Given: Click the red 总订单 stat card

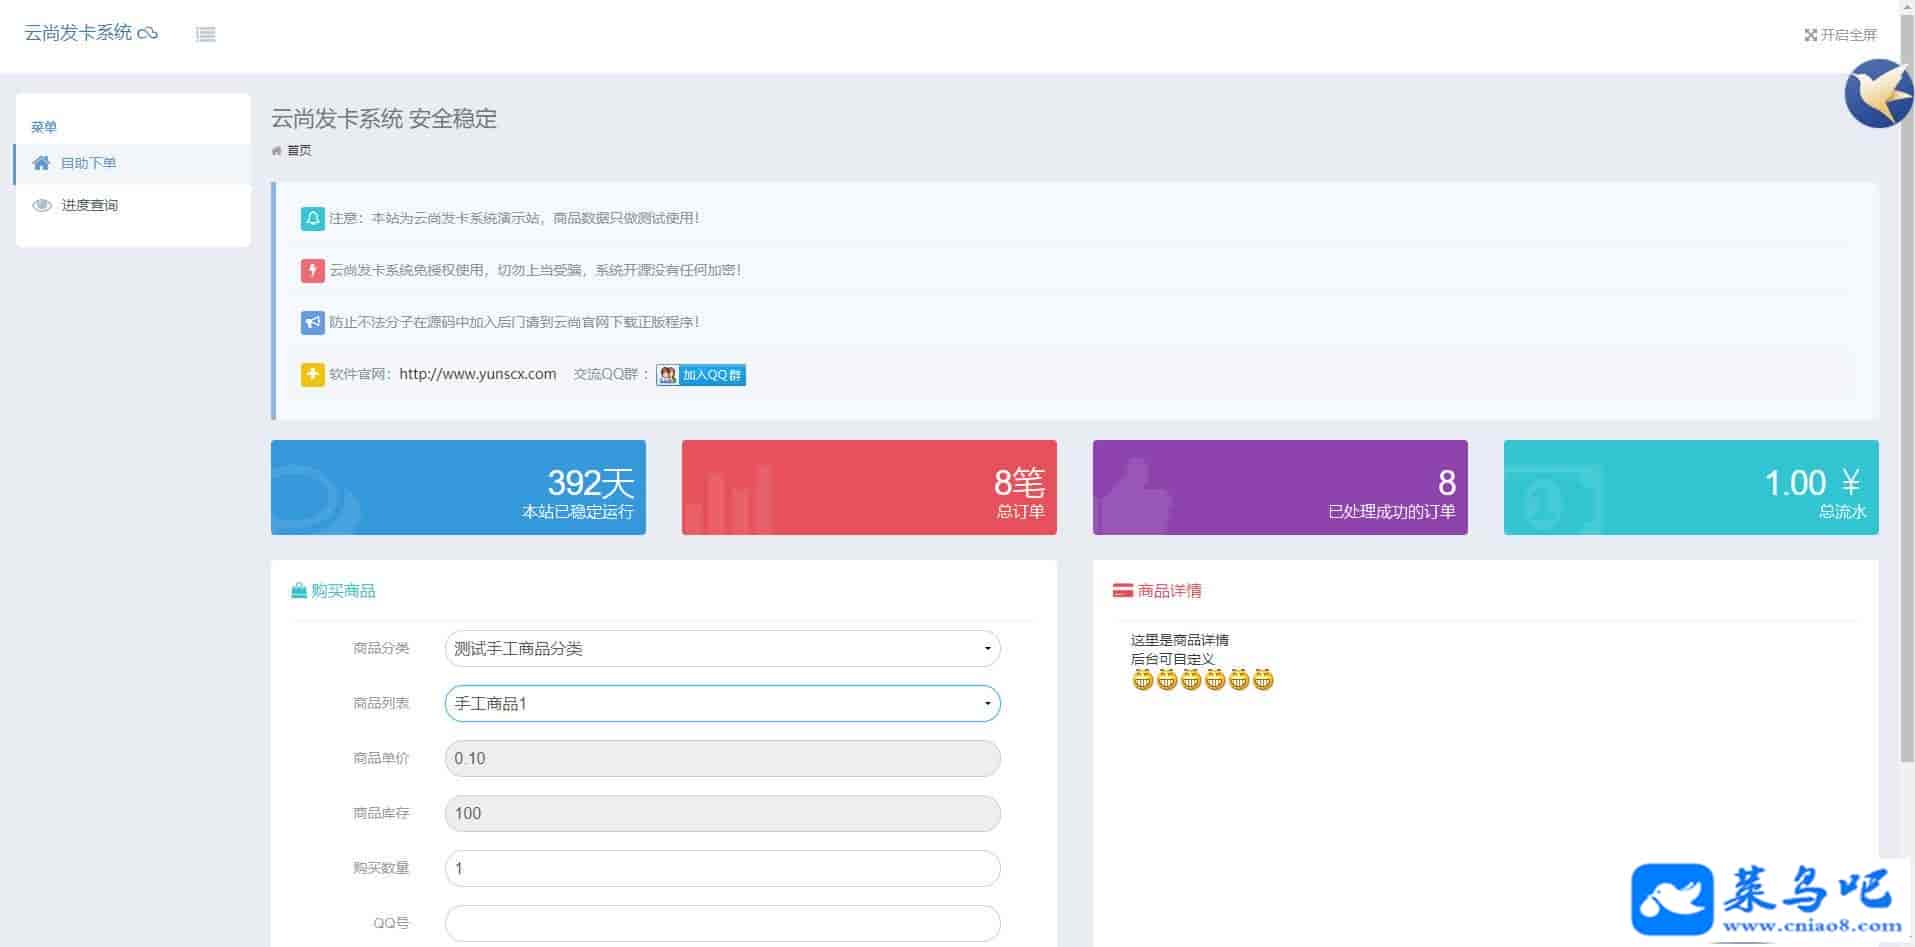Looking at the screenshot, I should point(868,487).
